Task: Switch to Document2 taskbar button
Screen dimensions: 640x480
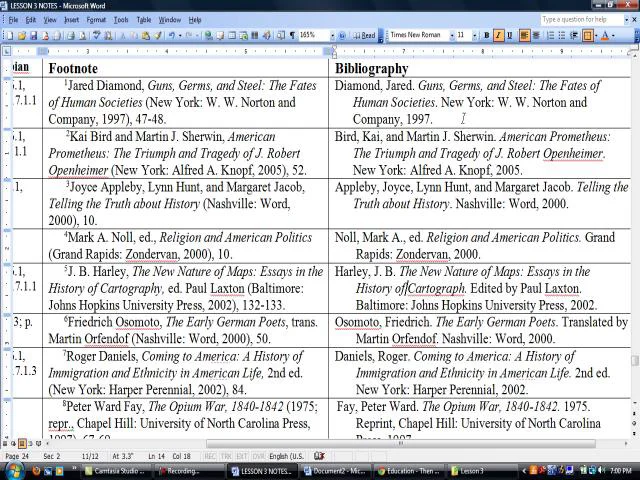Action: tap(336, 471)
